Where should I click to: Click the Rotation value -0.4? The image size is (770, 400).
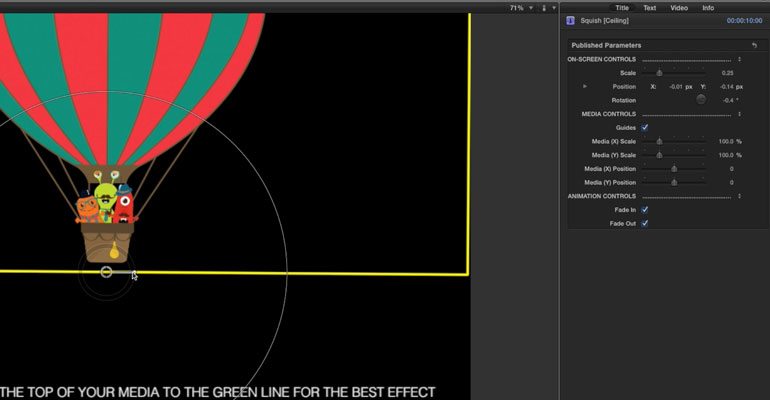(x=728, y=100)
